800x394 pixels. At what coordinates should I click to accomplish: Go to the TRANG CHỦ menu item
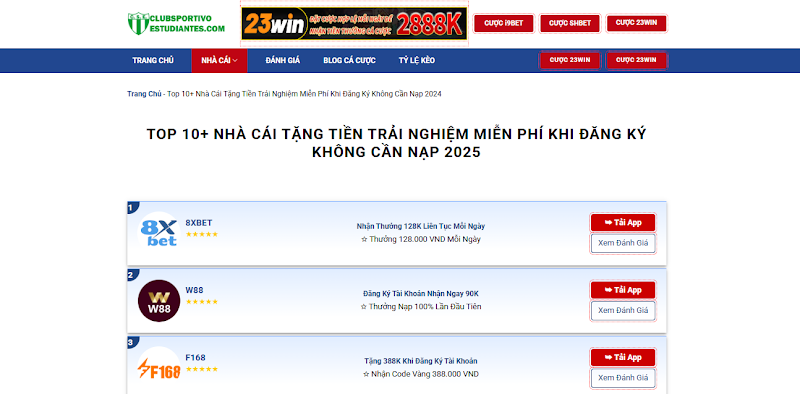(153, 60)
